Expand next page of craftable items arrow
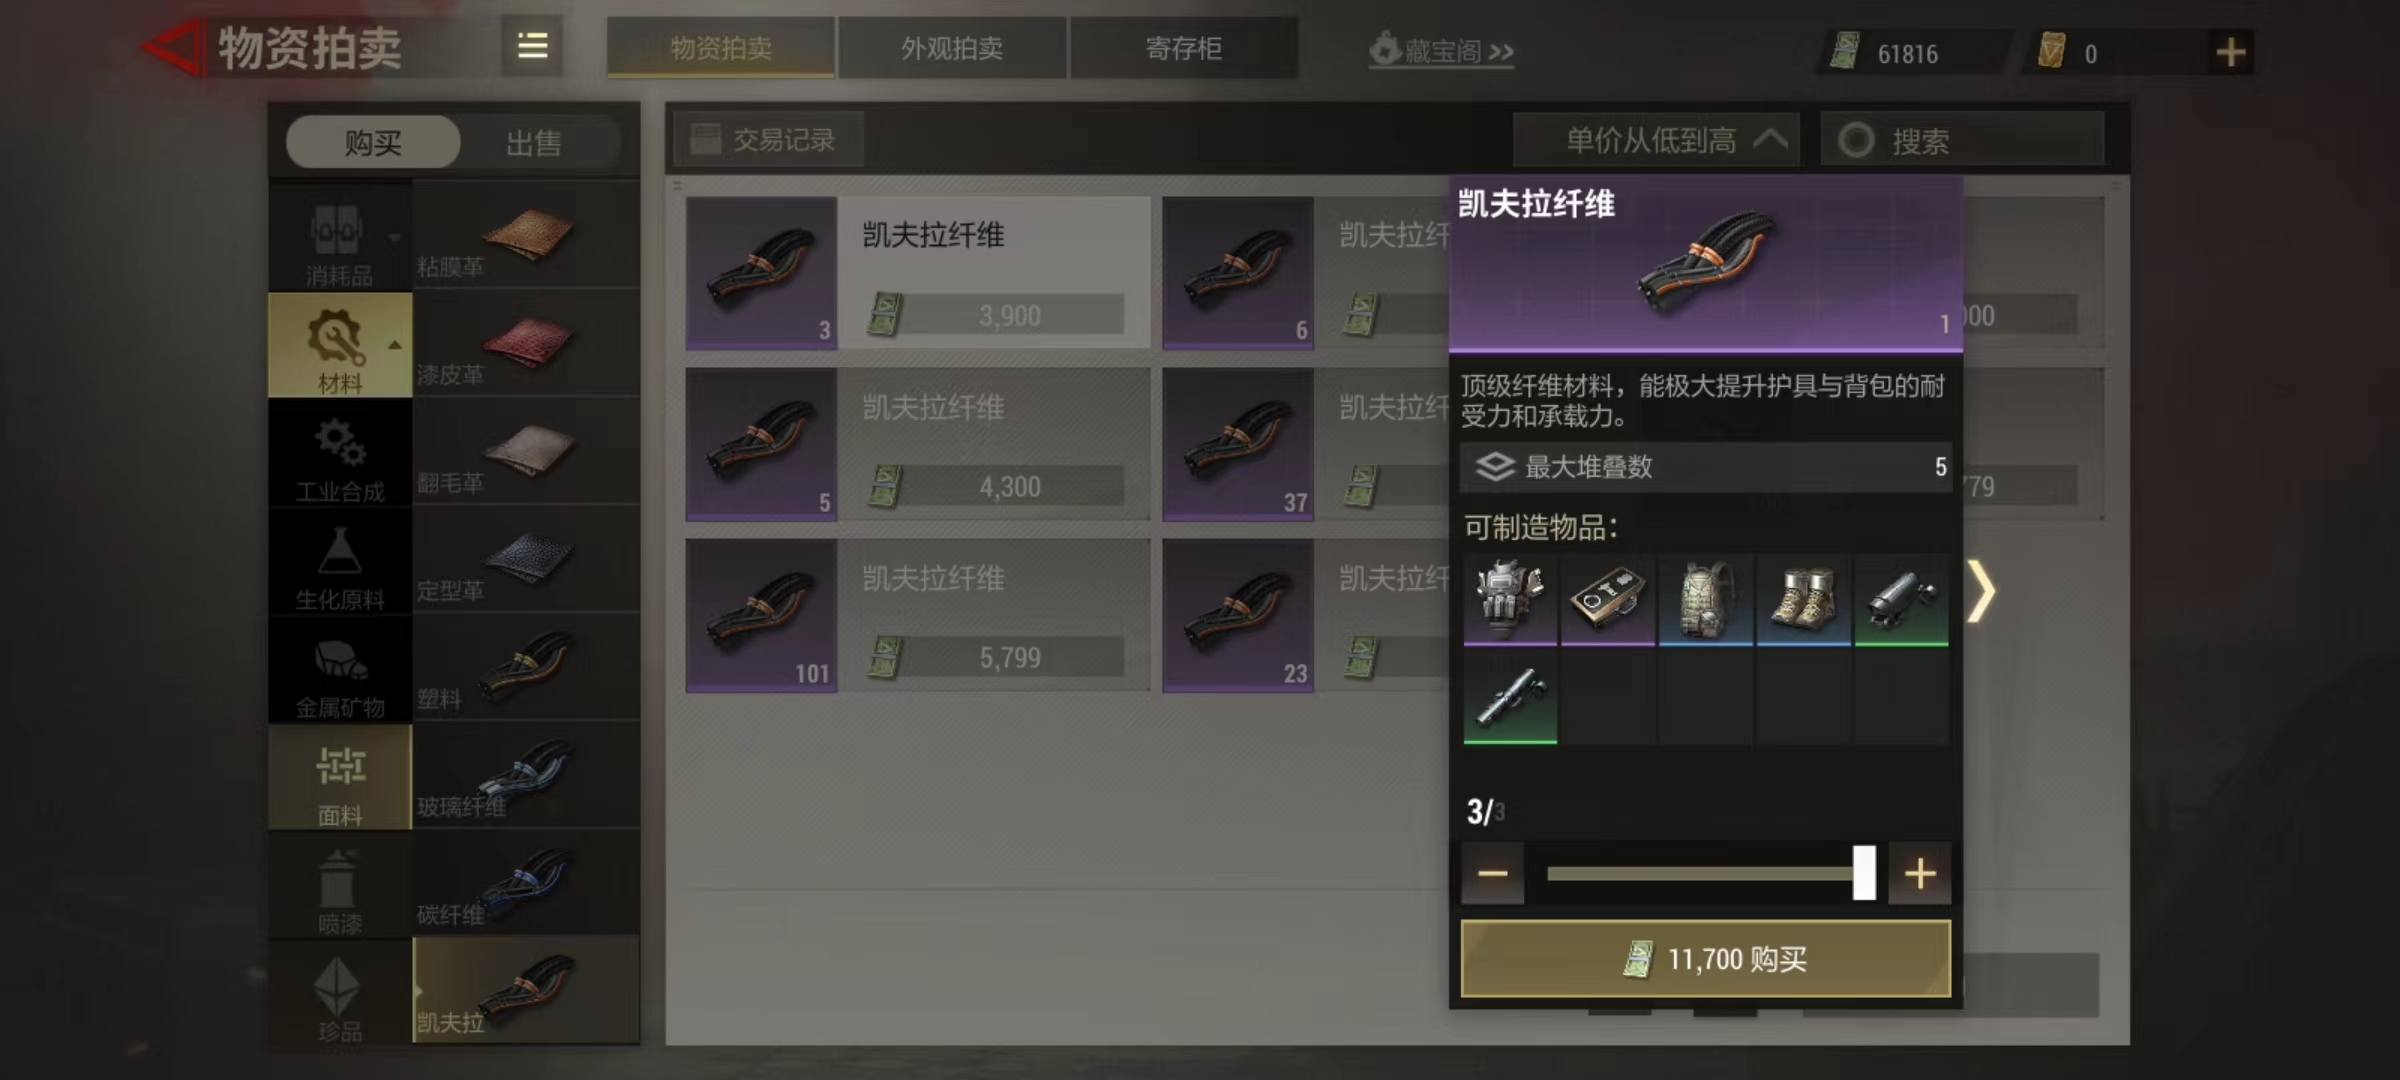Viewport: 2400px width, 1080px height. click(x=1981, y=592)
